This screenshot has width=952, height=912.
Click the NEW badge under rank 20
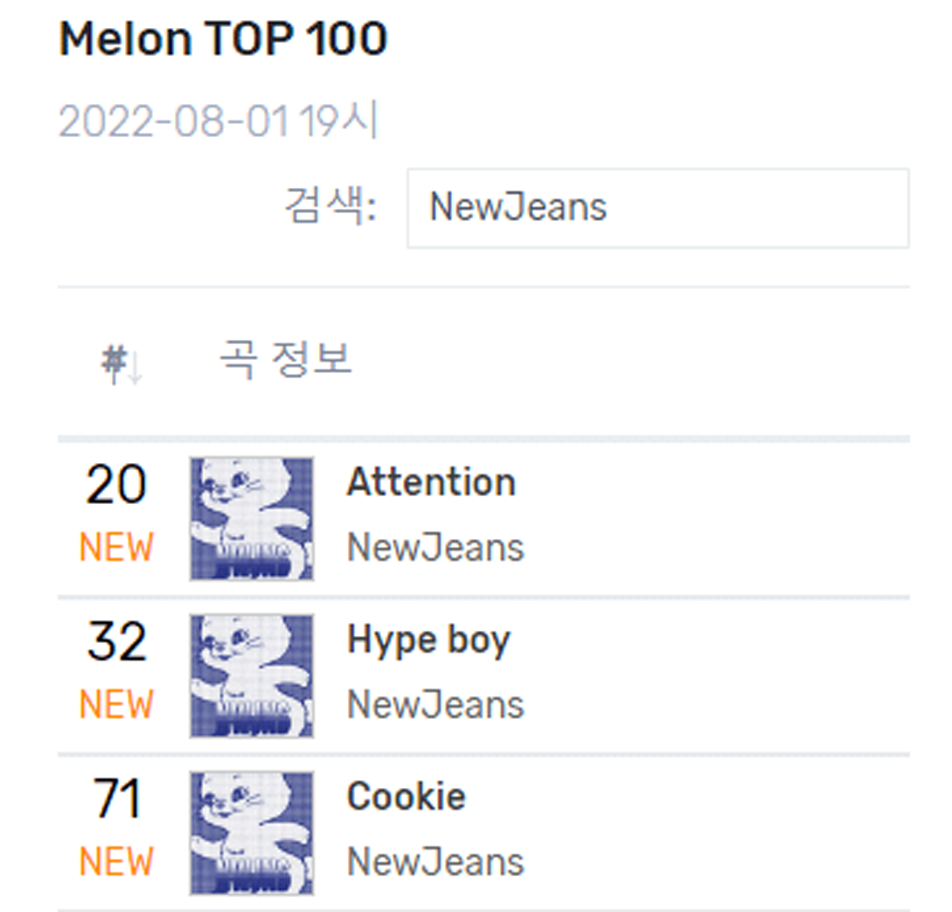click(x=116, y=547)
